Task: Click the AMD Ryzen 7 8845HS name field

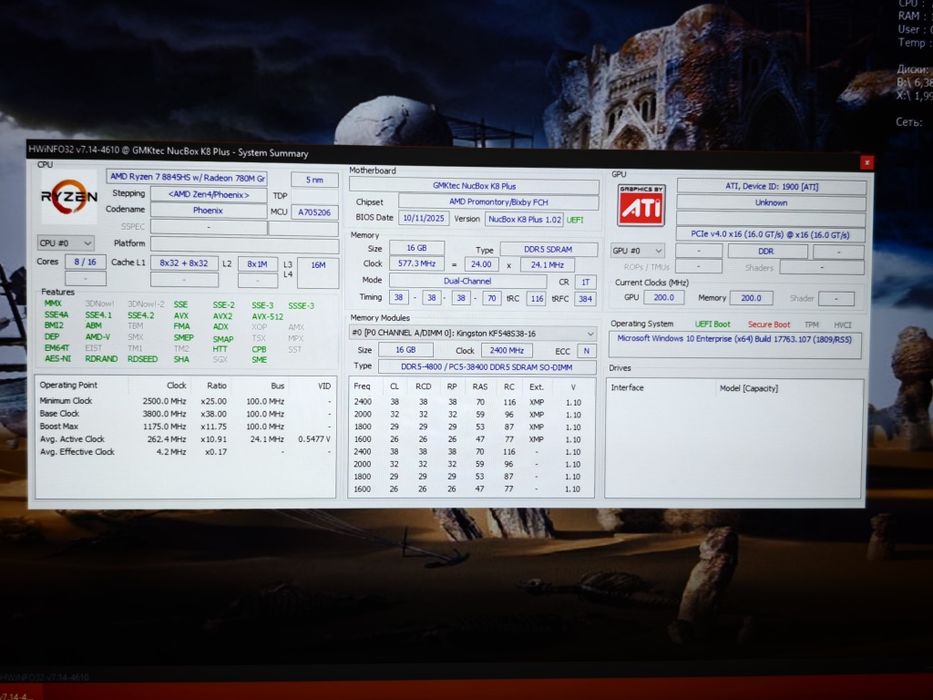Action: 187,177
